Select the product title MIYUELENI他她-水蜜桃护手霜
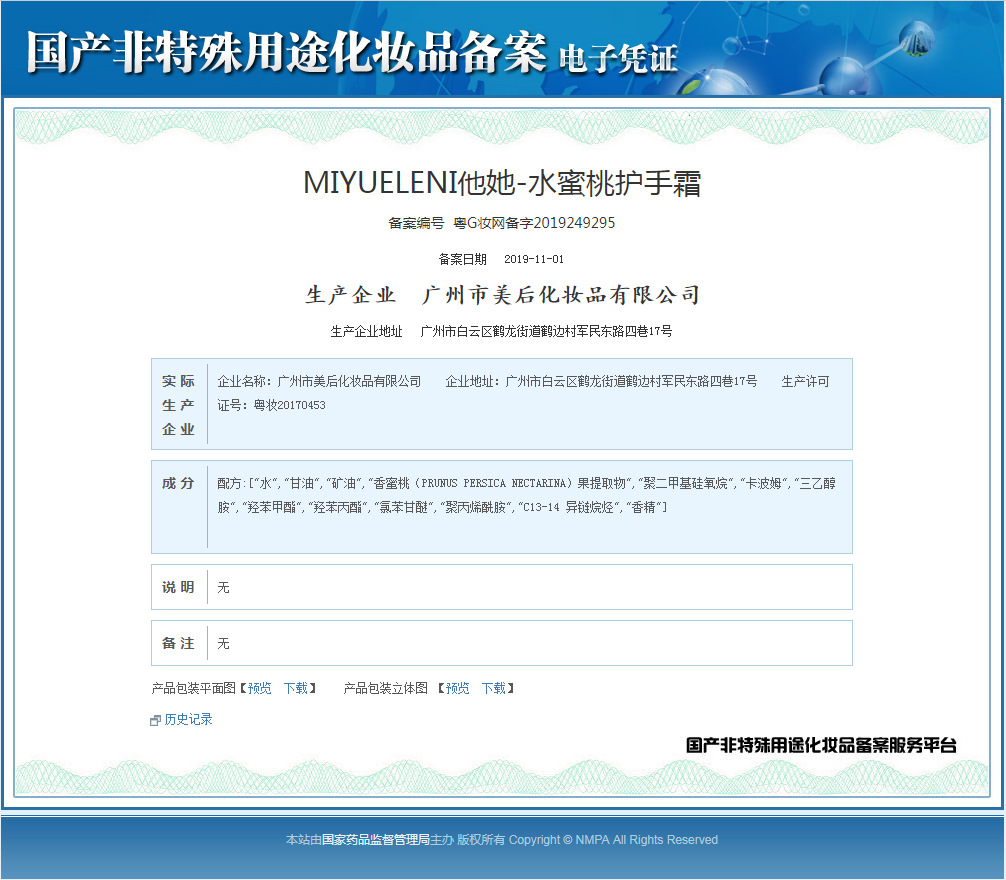This screenshot has height=880, width=1006. [502, 184]
